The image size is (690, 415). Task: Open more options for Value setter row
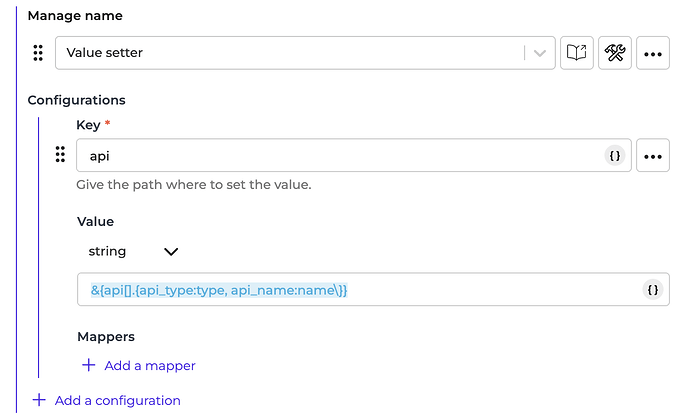pyautogui.click(x=653, y=53)
